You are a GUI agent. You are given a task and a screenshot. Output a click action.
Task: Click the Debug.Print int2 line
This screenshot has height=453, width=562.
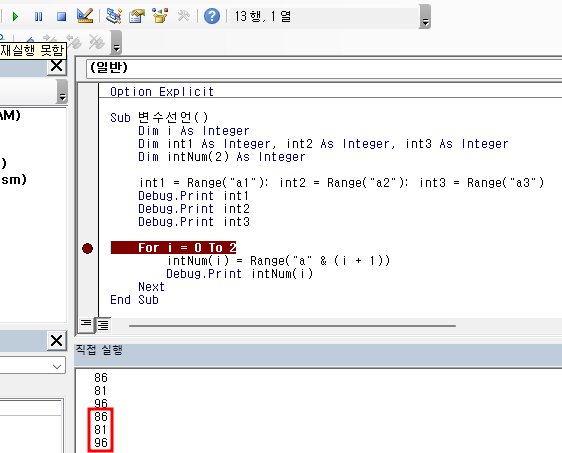coord(194,209)
